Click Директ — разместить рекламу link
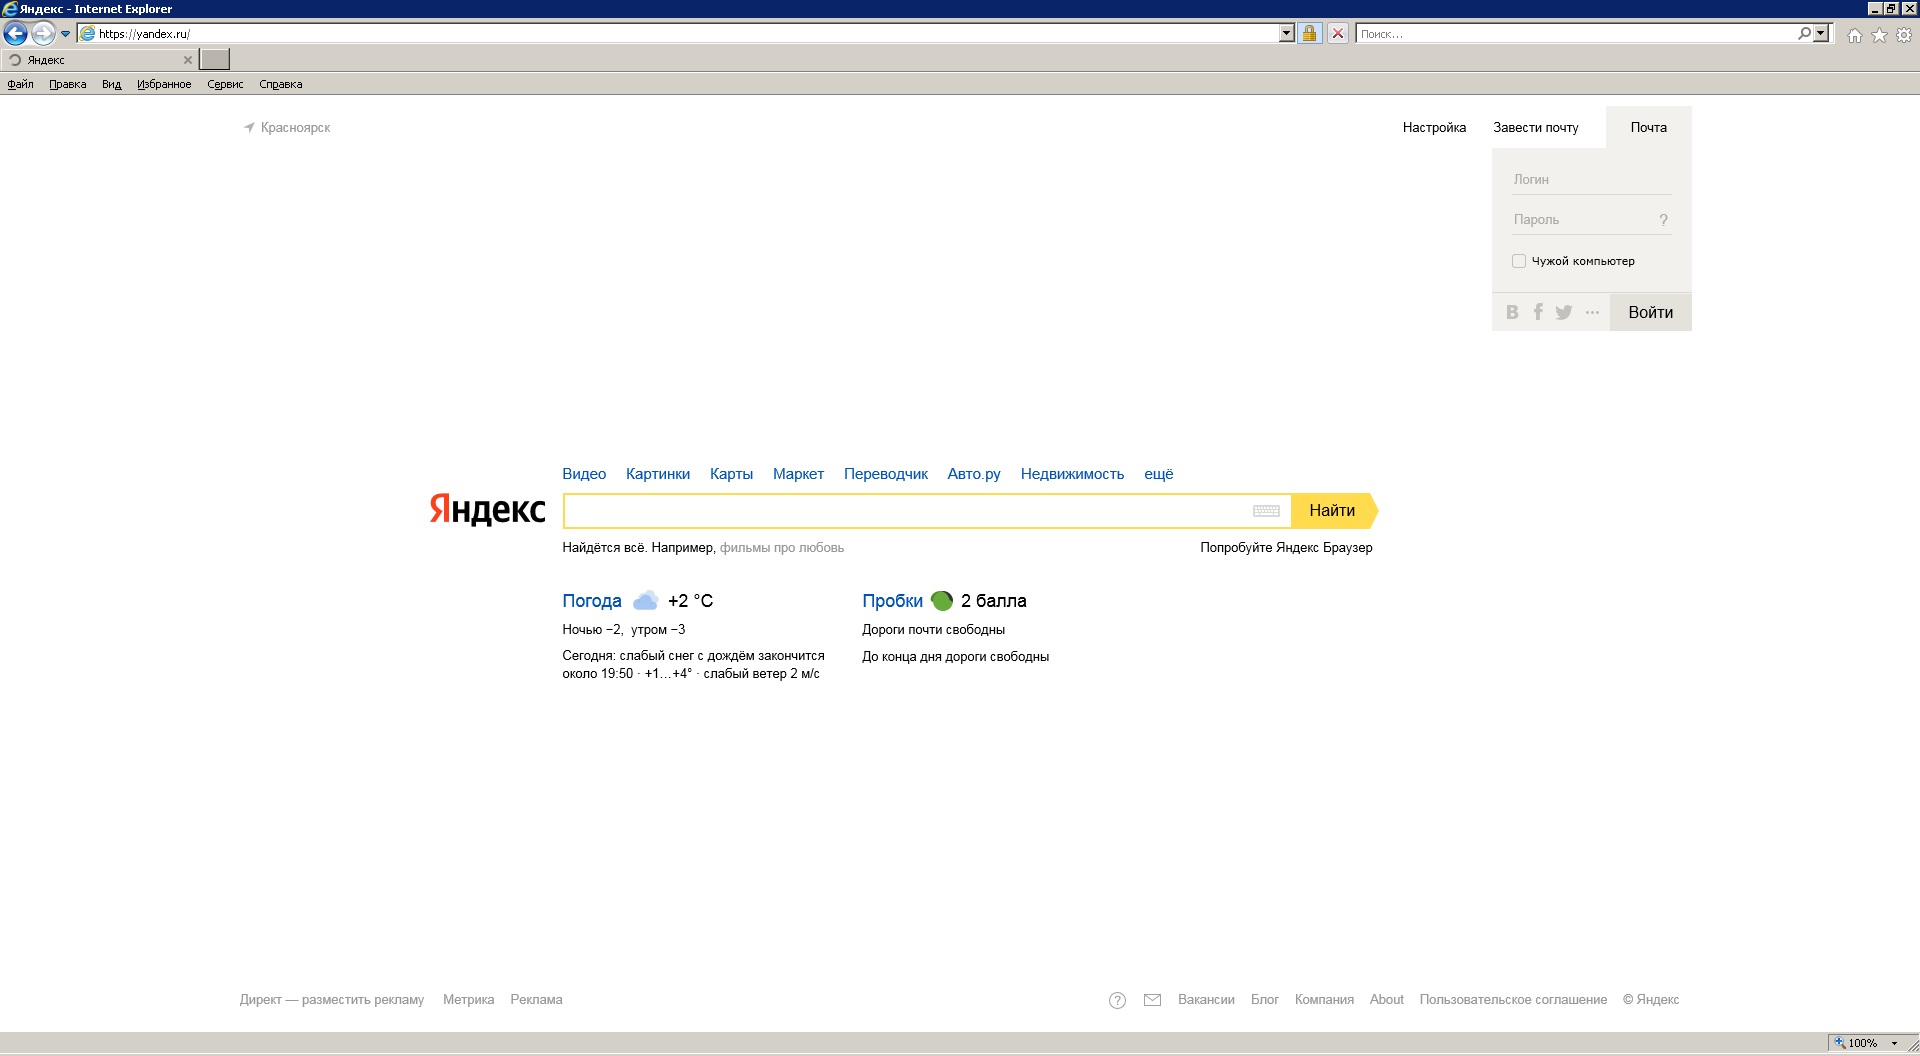This screenshot has height=1056, width=1920. point(332,1000)
